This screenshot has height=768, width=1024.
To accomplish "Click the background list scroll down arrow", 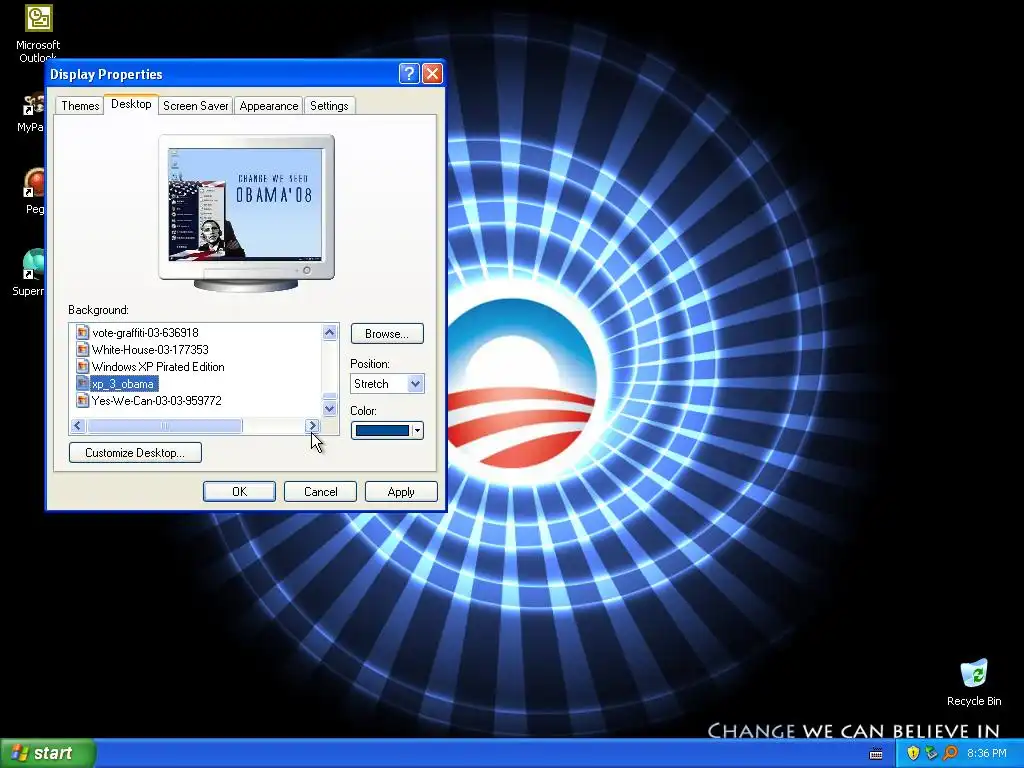I will click(330, 409).
